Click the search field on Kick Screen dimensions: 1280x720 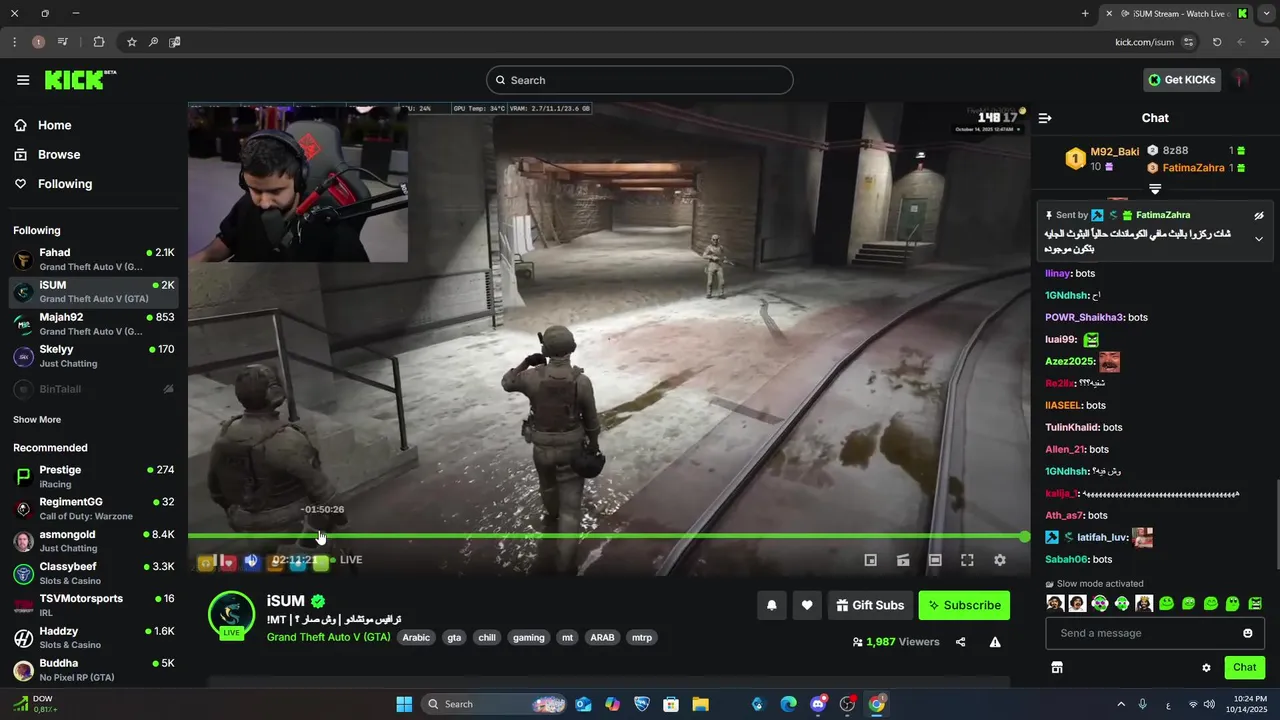640,80
